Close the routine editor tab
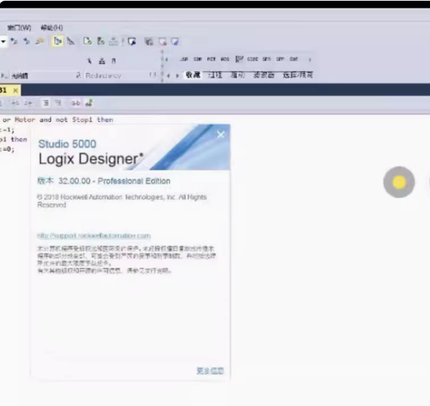Viewport: 430px width, 406px height. click(x=15, y=90)
